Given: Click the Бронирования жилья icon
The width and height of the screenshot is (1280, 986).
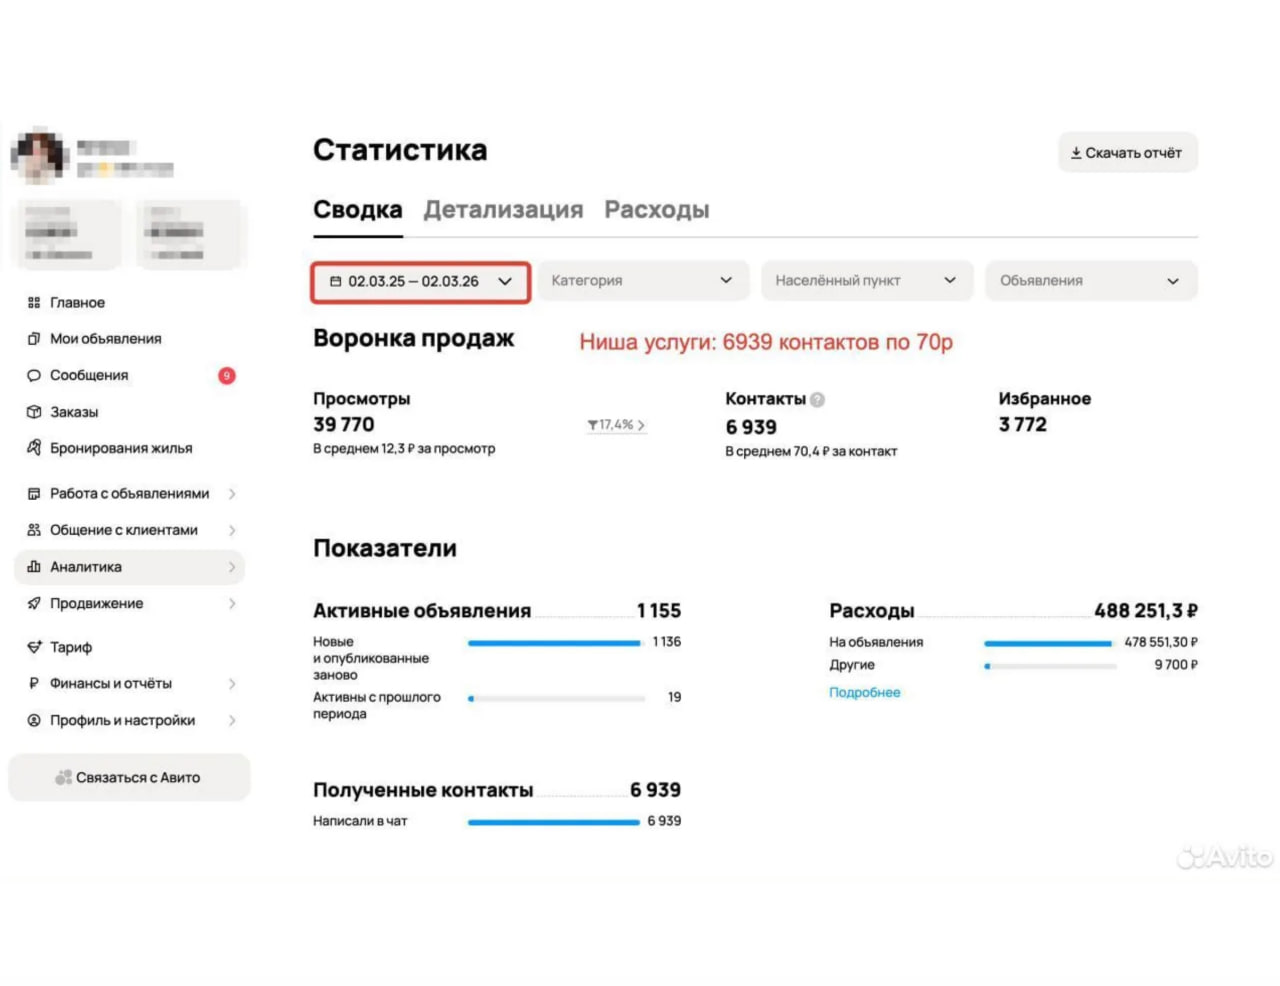Looking at the screenshot, I should [34, 448].
